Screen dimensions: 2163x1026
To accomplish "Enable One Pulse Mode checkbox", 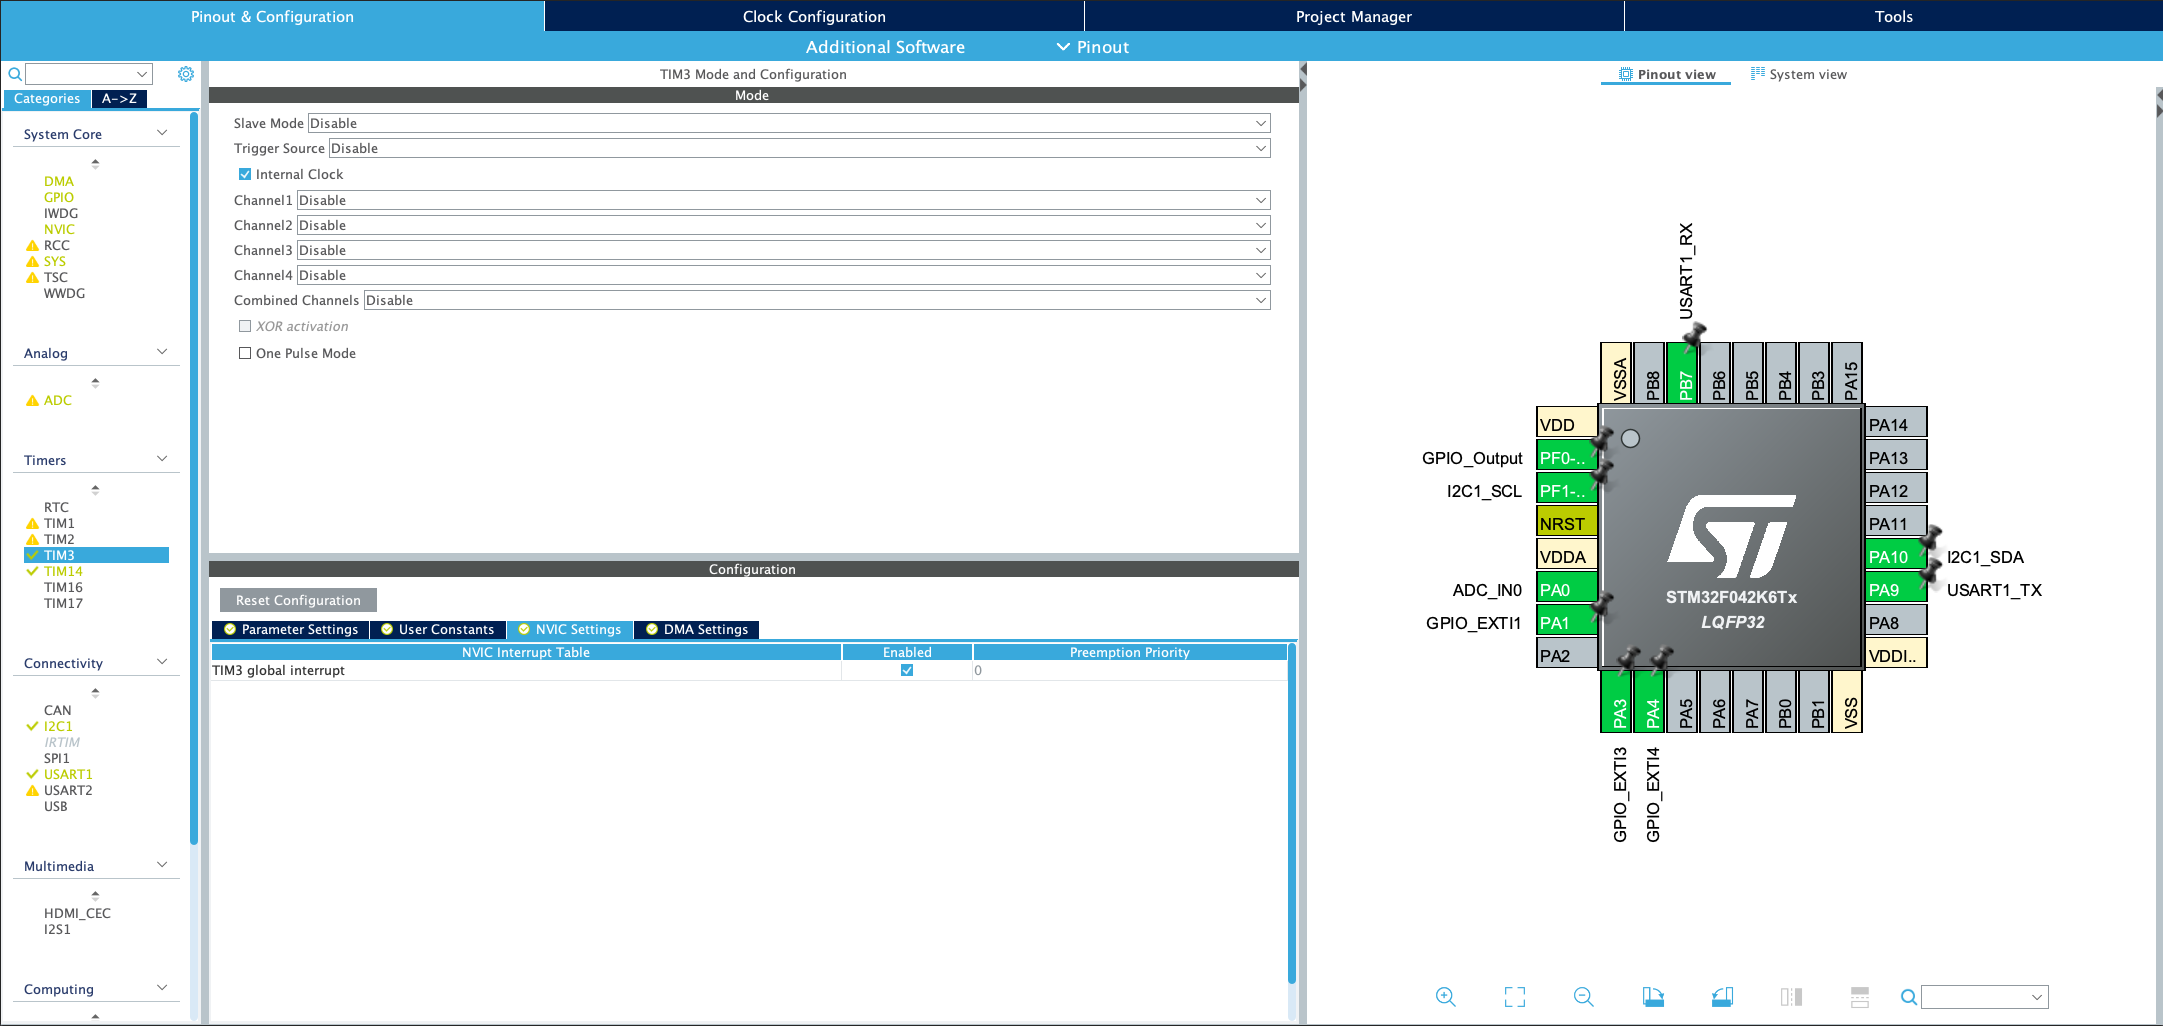I will point(245,353).
